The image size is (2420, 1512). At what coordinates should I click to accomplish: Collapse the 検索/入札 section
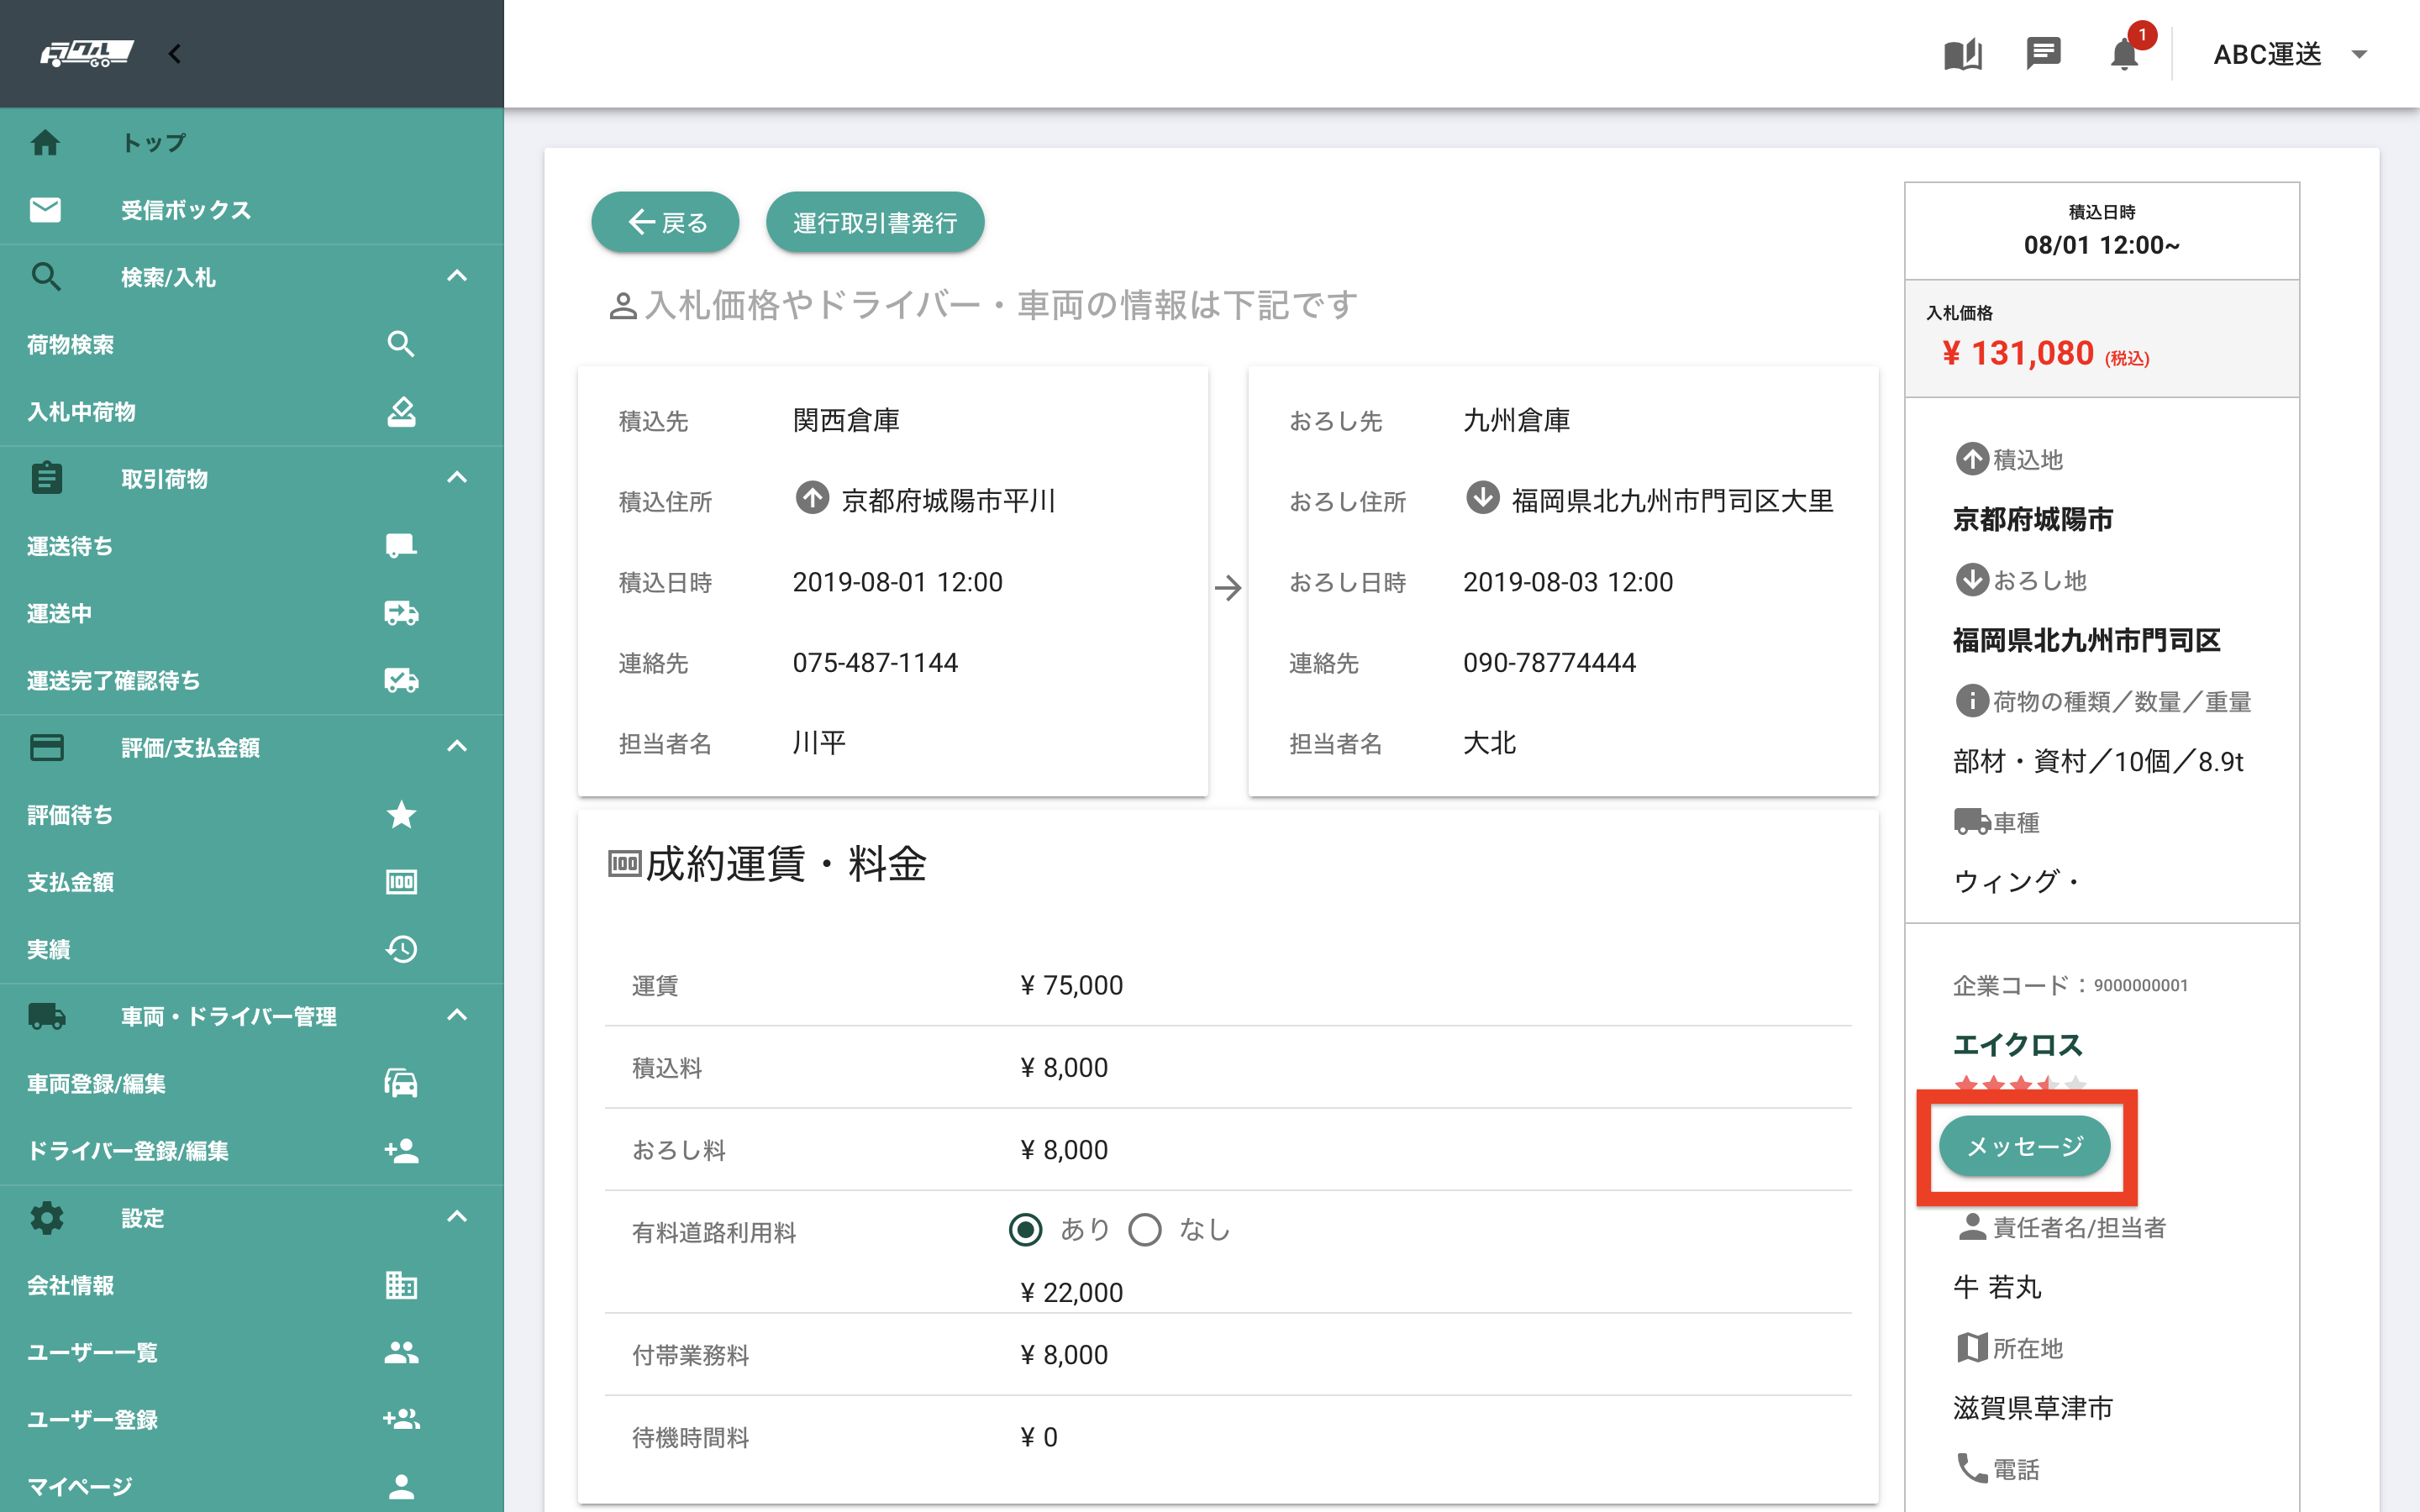(x=457, y=276)
